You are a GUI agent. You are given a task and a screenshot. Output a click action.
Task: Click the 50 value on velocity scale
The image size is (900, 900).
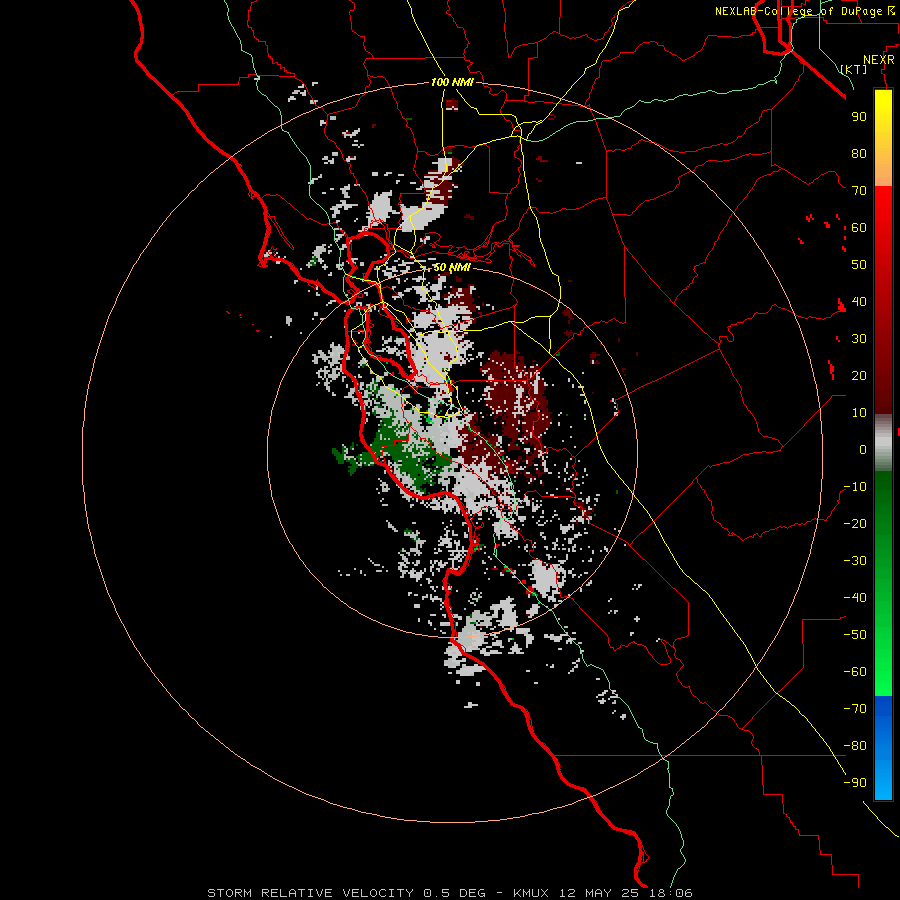[859, 265]
